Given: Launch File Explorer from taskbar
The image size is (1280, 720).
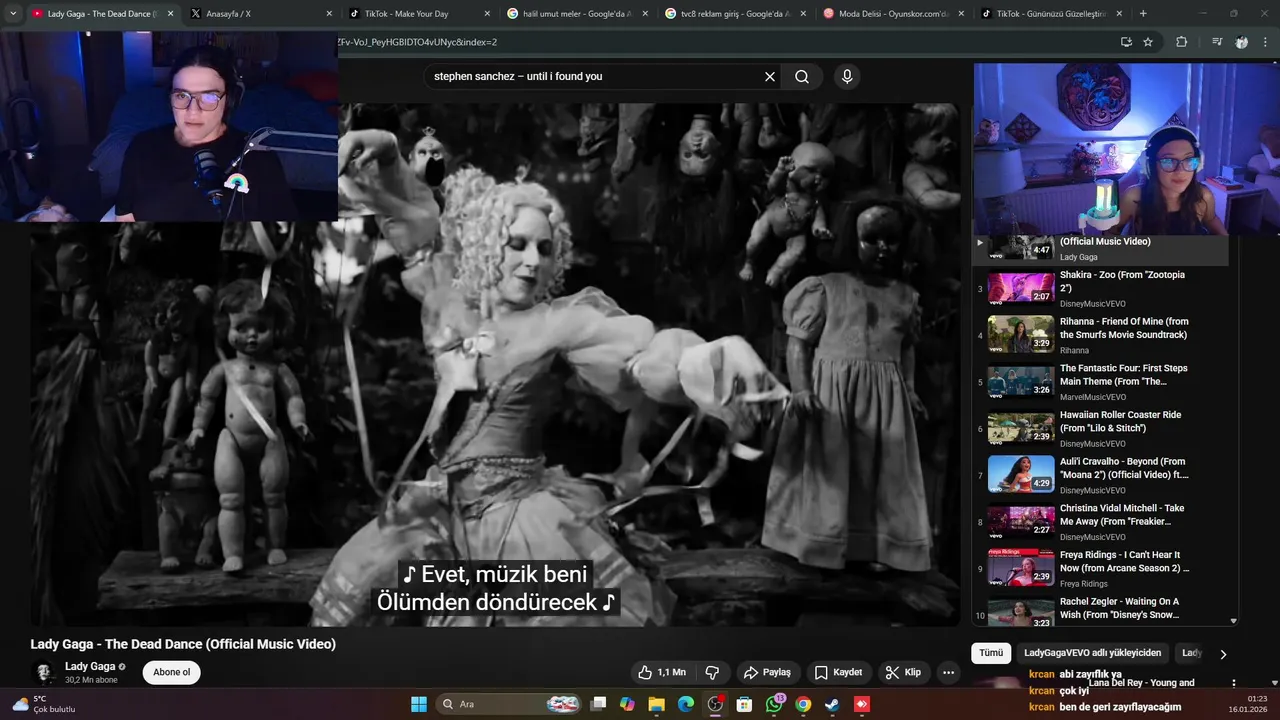Looking at the screenshot, I should click(657, 704).
